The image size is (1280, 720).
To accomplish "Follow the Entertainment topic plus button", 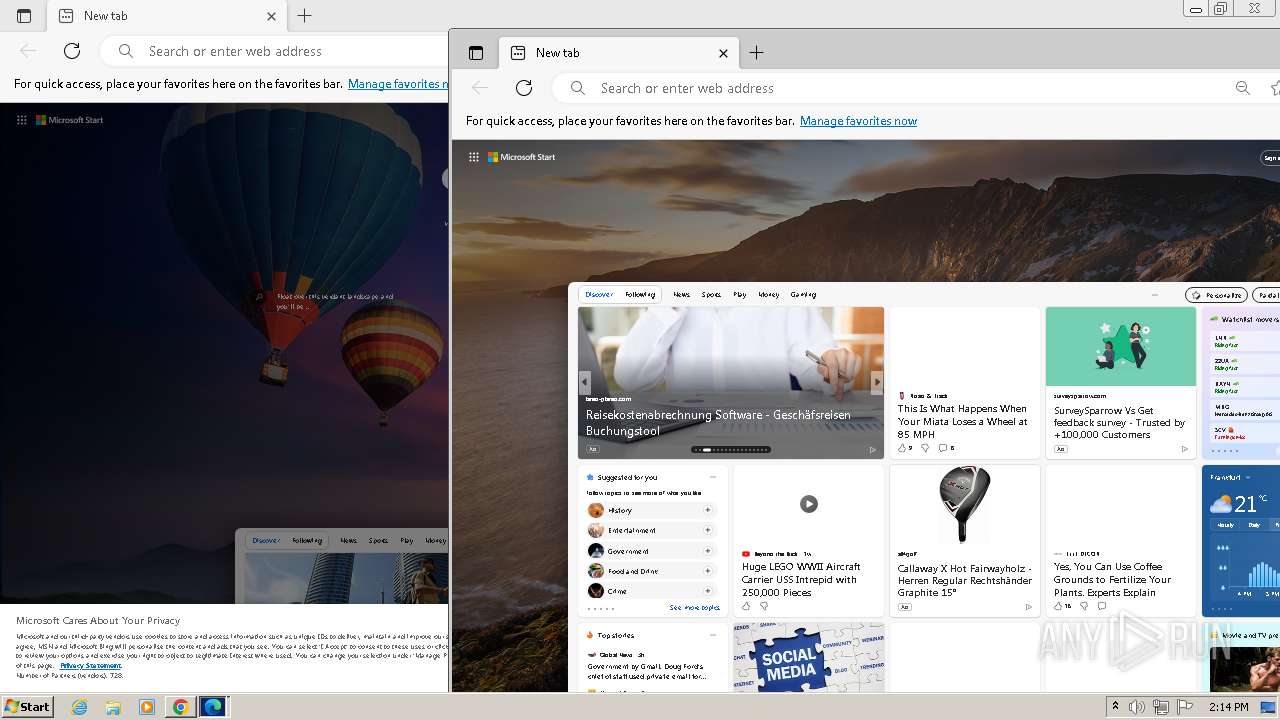I will (x=707, y=530).
